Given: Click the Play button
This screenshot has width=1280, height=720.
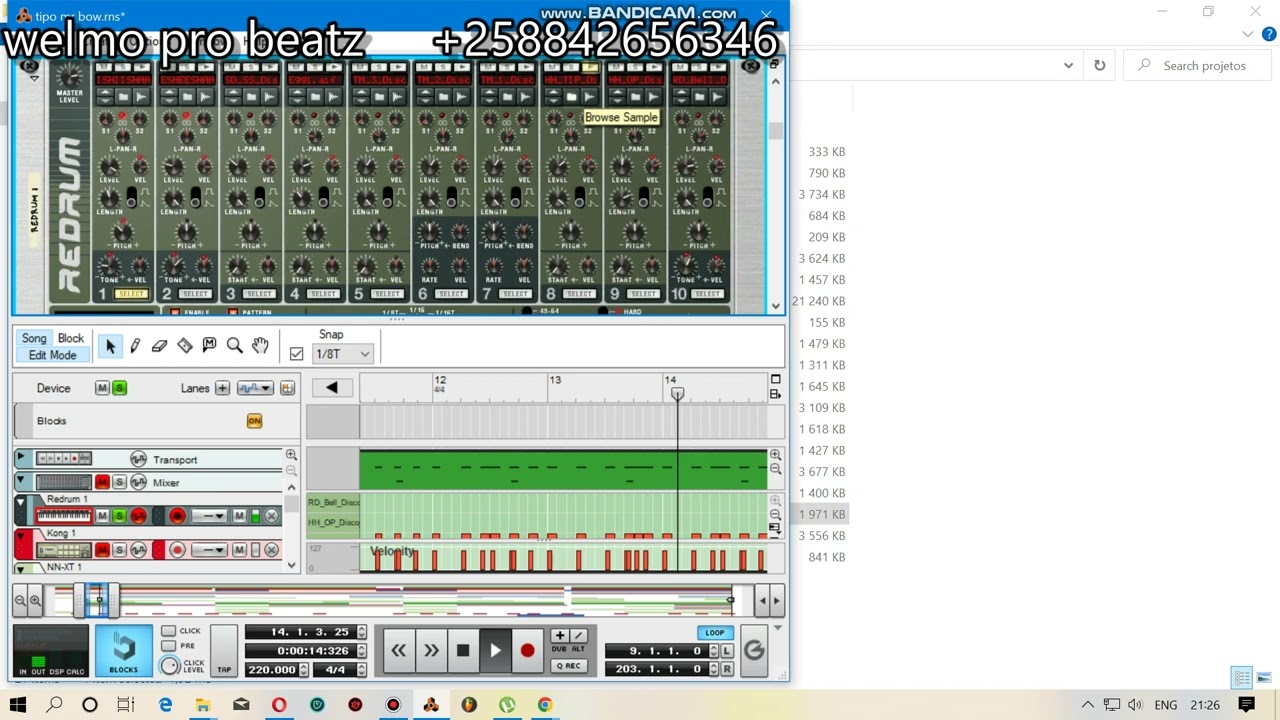Looking at the screenshot, I should [x=495, y=651].
